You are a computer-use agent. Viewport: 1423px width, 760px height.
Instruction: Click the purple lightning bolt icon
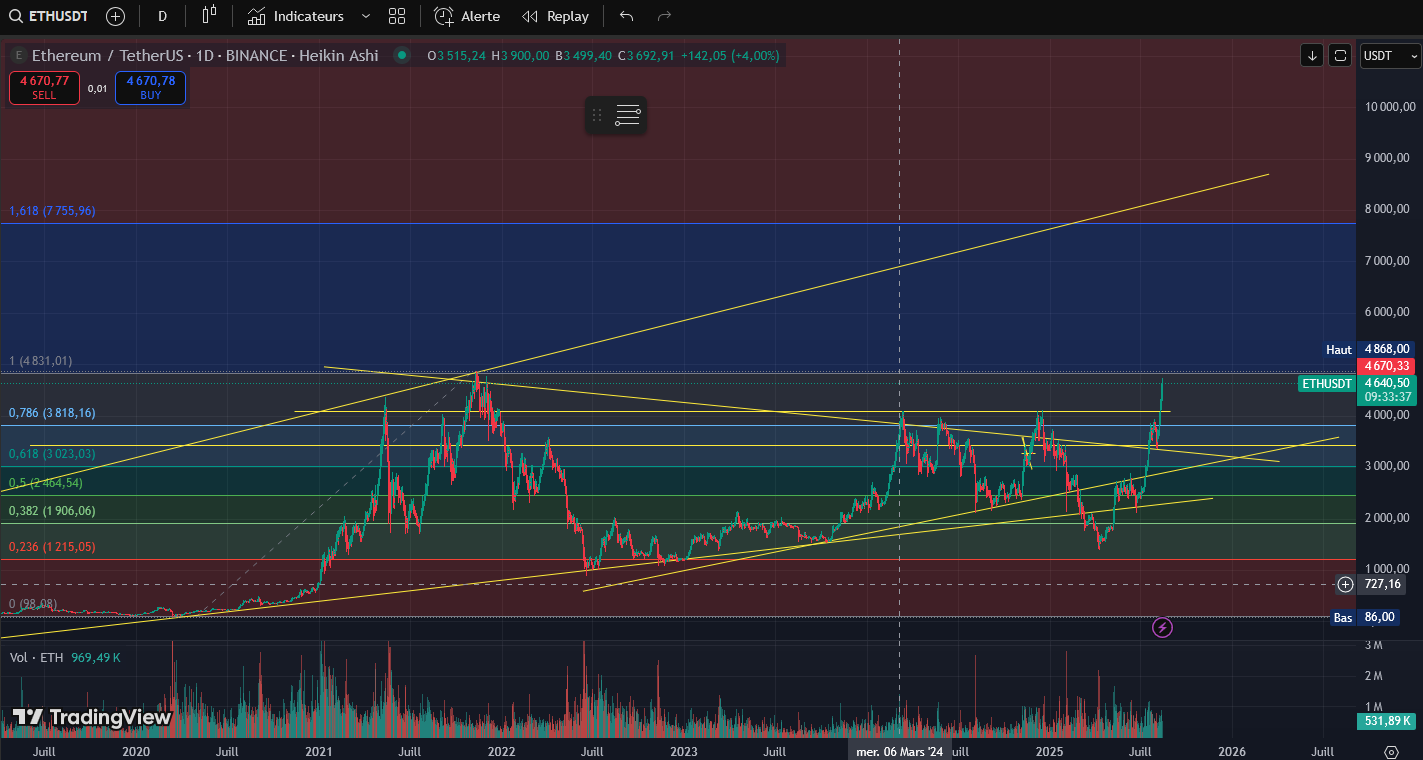[x=1162, y=628]
